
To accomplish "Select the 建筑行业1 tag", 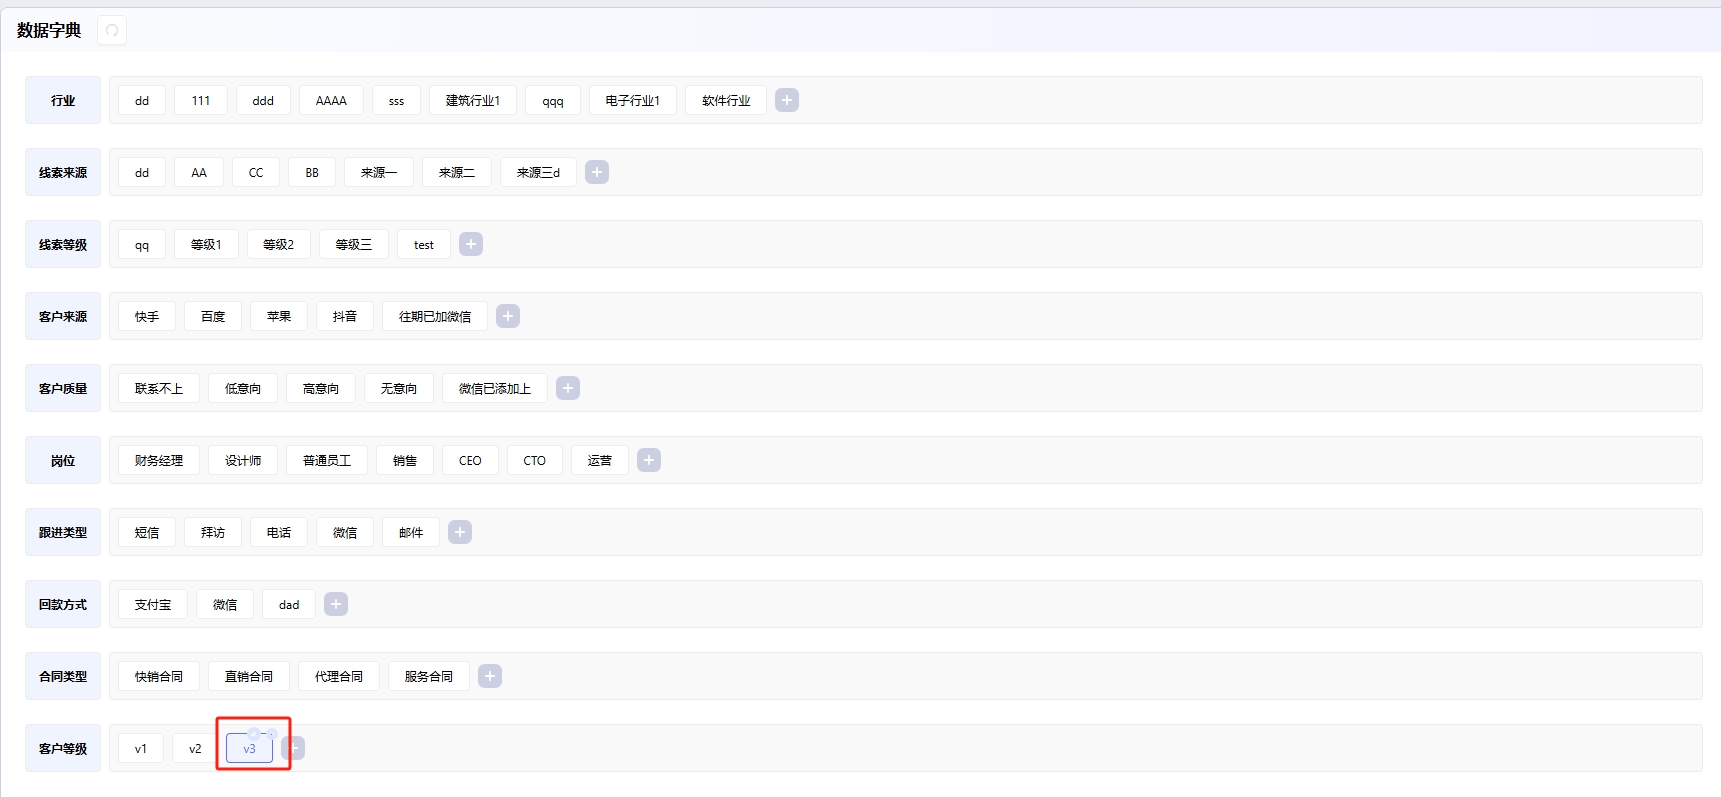I will [x=473, y=101].
